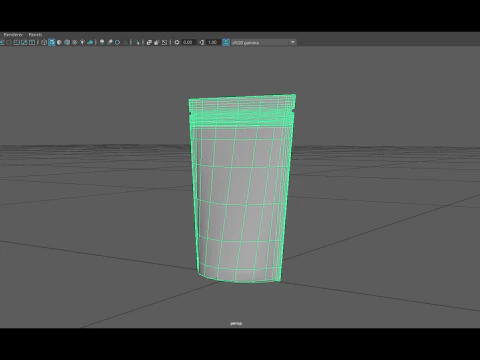
Task: Toggle X-ray active components icon
Action: (157, 42)
